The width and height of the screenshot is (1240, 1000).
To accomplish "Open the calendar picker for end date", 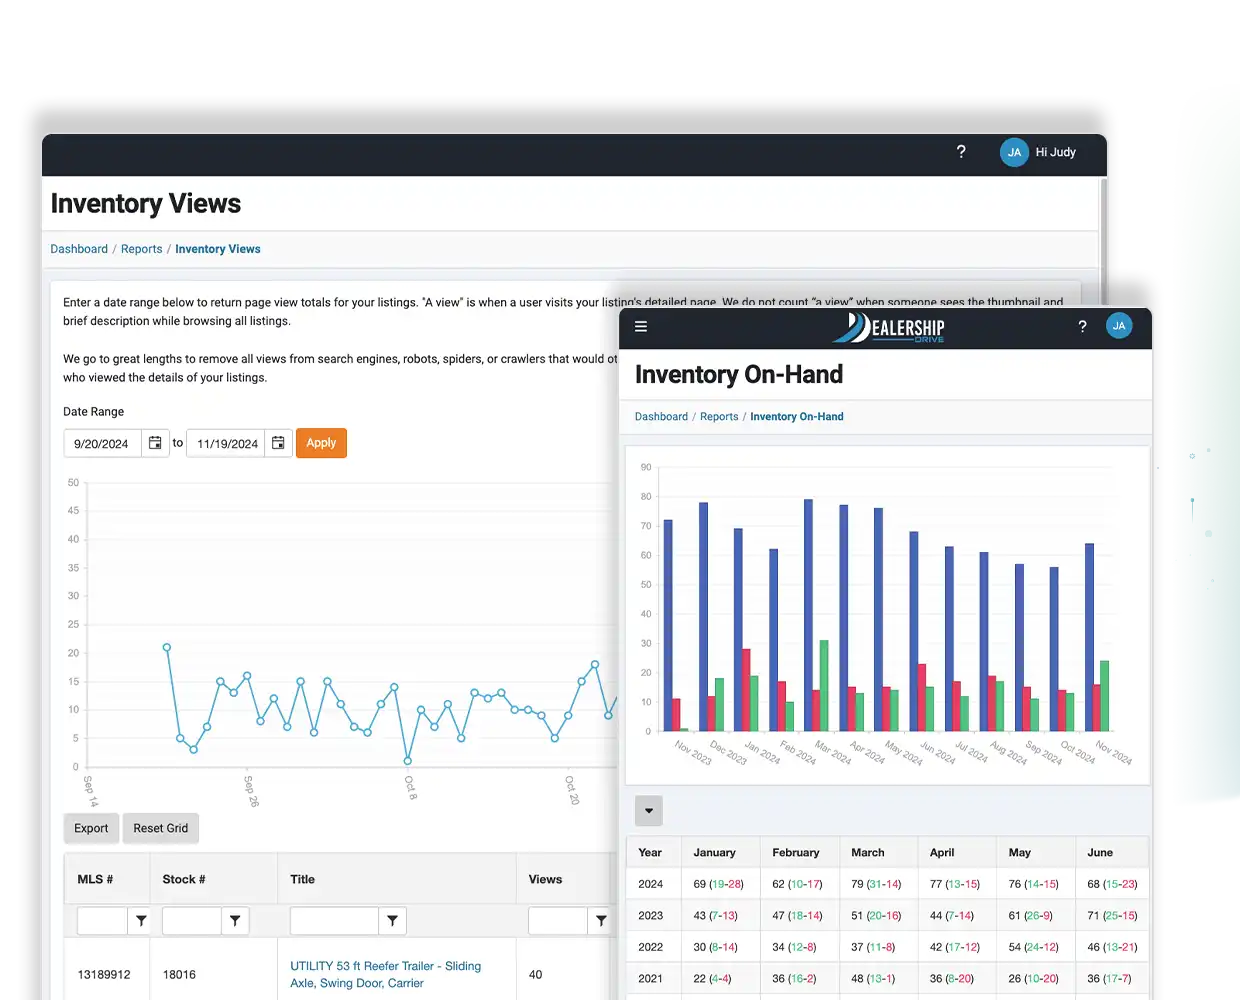I will tap(278, 443).
